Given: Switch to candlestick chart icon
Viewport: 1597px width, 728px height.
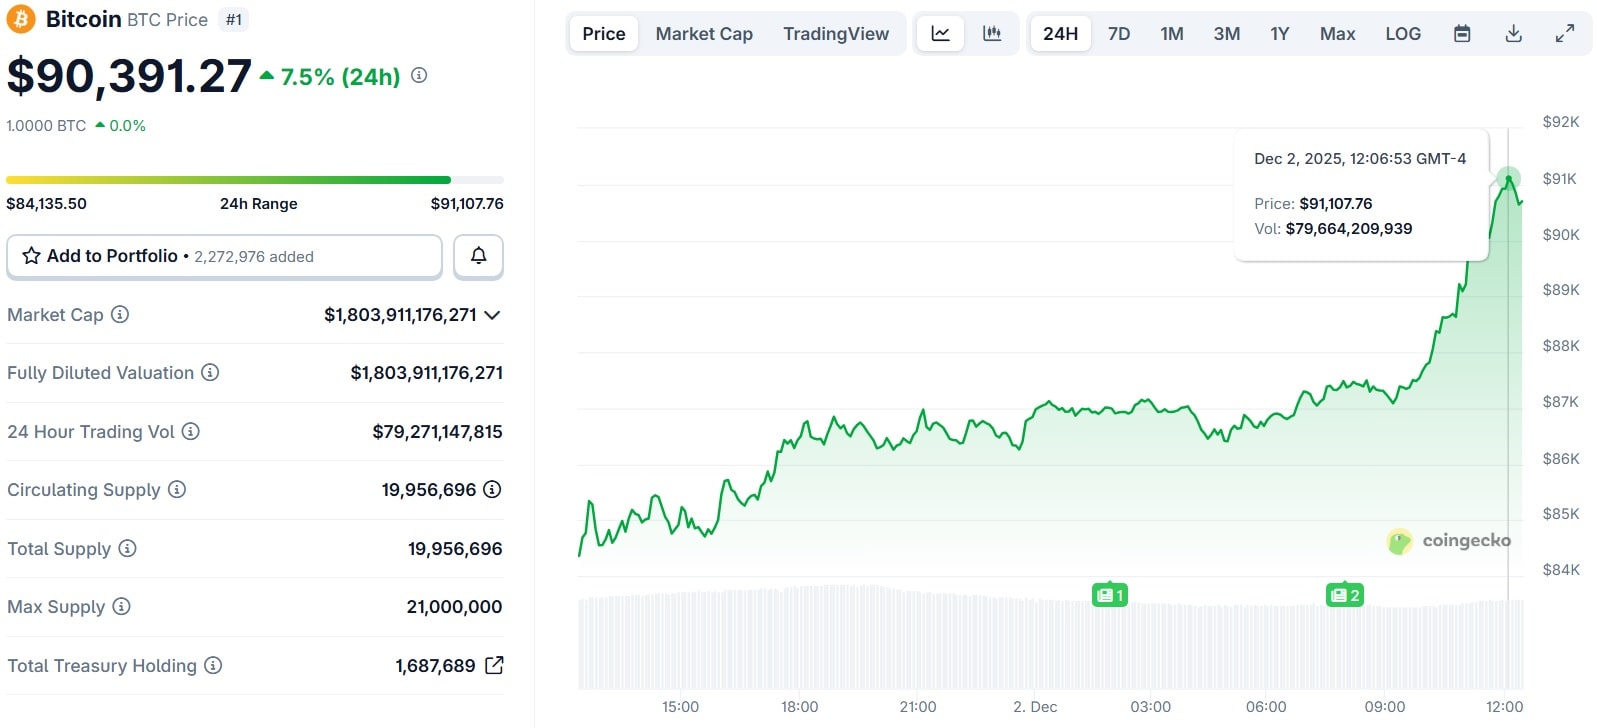Looking at the screenshot, I should pyautogui.click(x=992, y=34).
